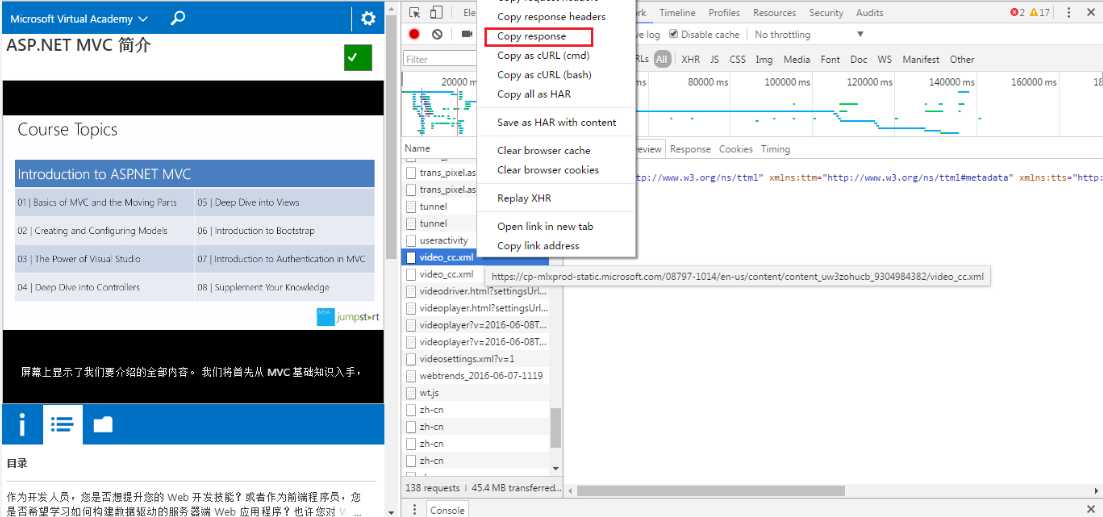
Task: Open the Console drawer tab
Action: (x=447, y=511)
